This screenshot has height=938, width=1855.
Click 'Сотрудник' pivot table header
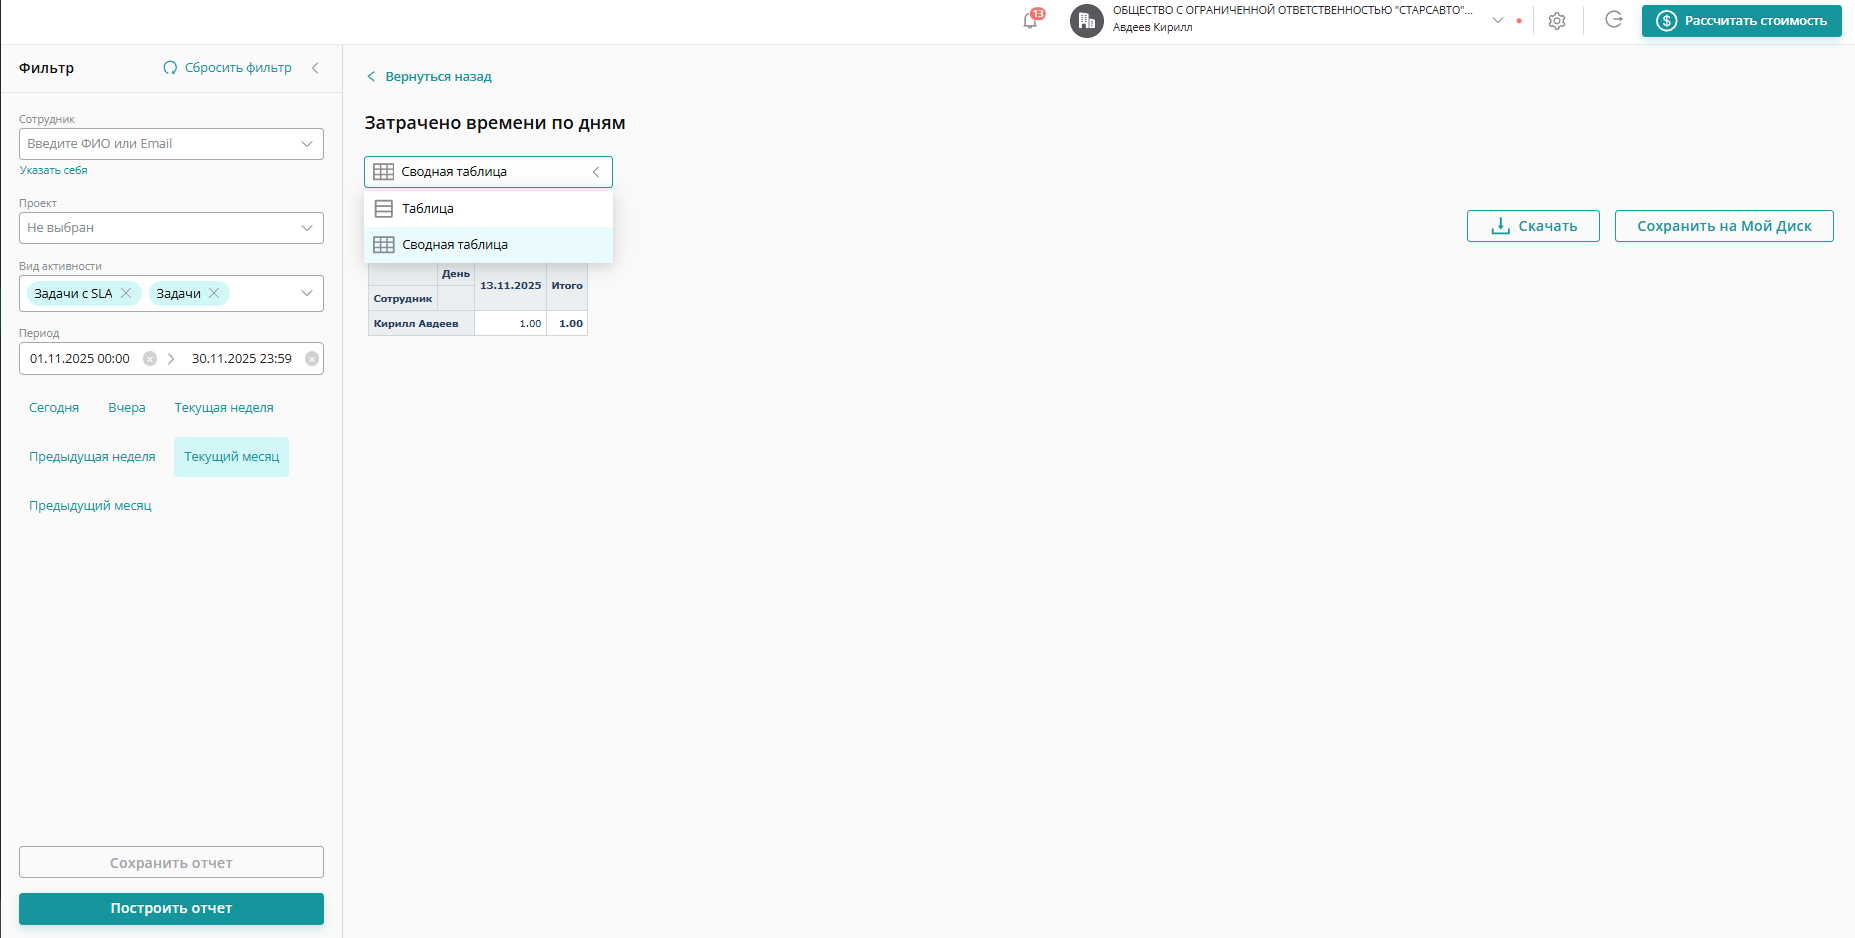click(x=403, y=299)
